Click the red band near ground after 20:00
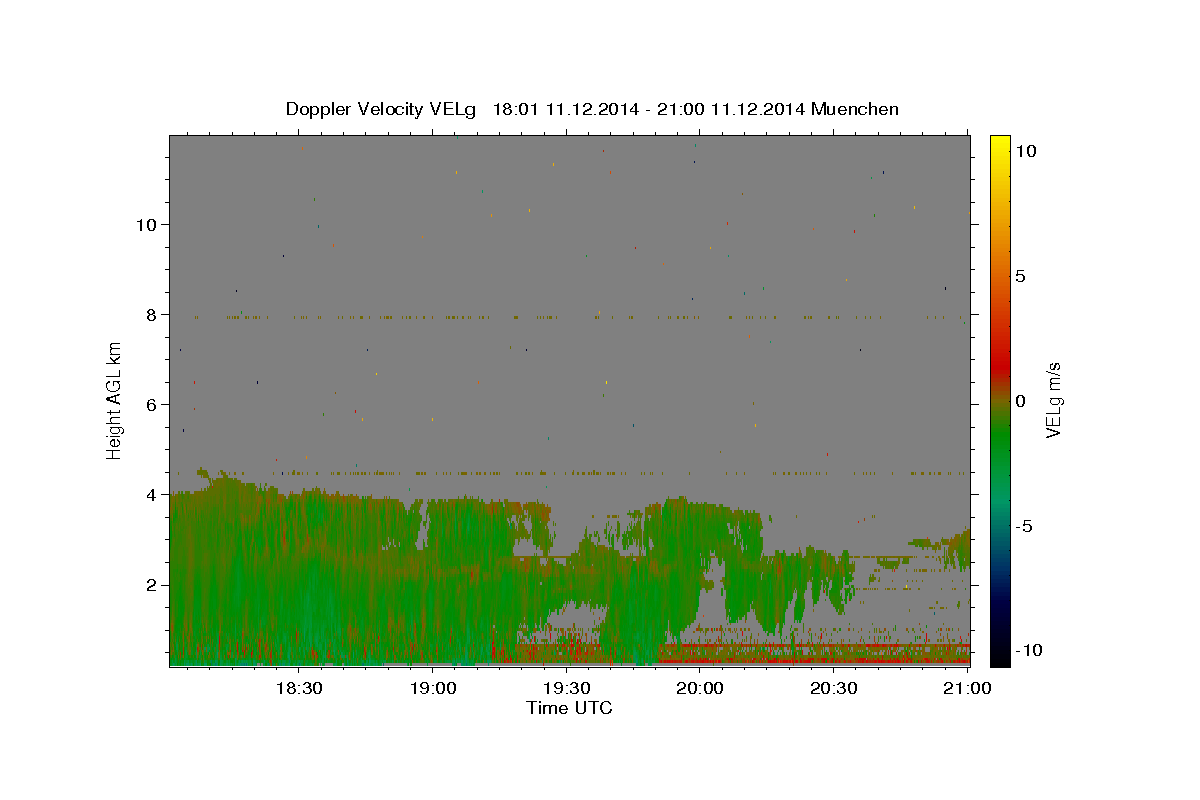1200x800 pixels. pos(815,660)
